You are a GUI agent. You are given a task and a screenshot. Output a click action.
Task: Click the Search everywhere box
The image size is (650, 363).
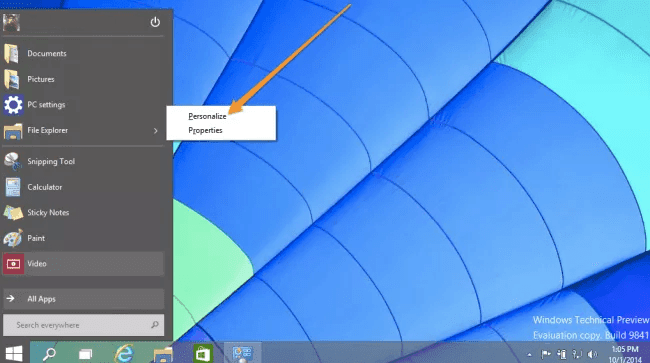[83, 325]
